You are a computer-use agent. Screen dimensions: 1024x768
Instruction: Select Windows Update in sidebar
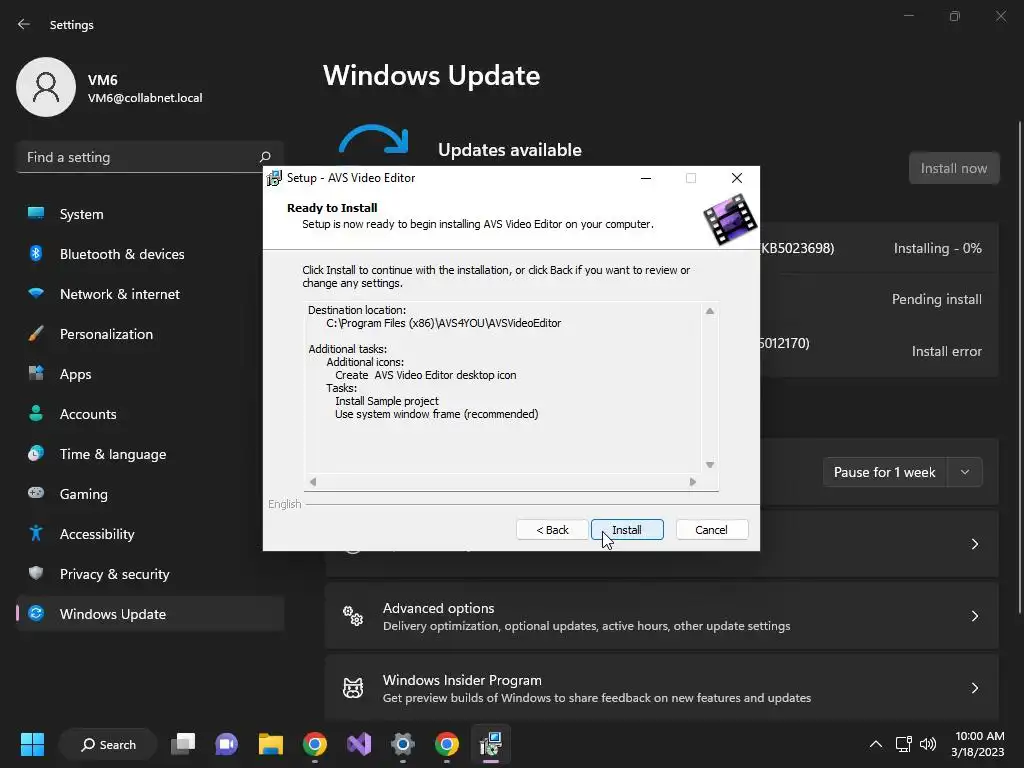point(150,614)
